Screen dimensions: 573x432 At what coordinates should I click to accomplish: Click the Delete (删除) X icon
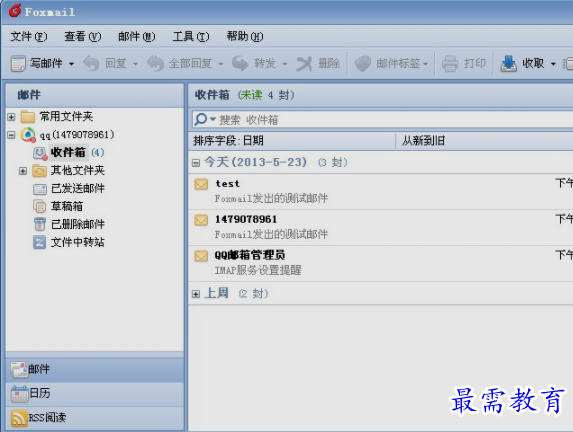pyautogui.click(x=304, y=64)
